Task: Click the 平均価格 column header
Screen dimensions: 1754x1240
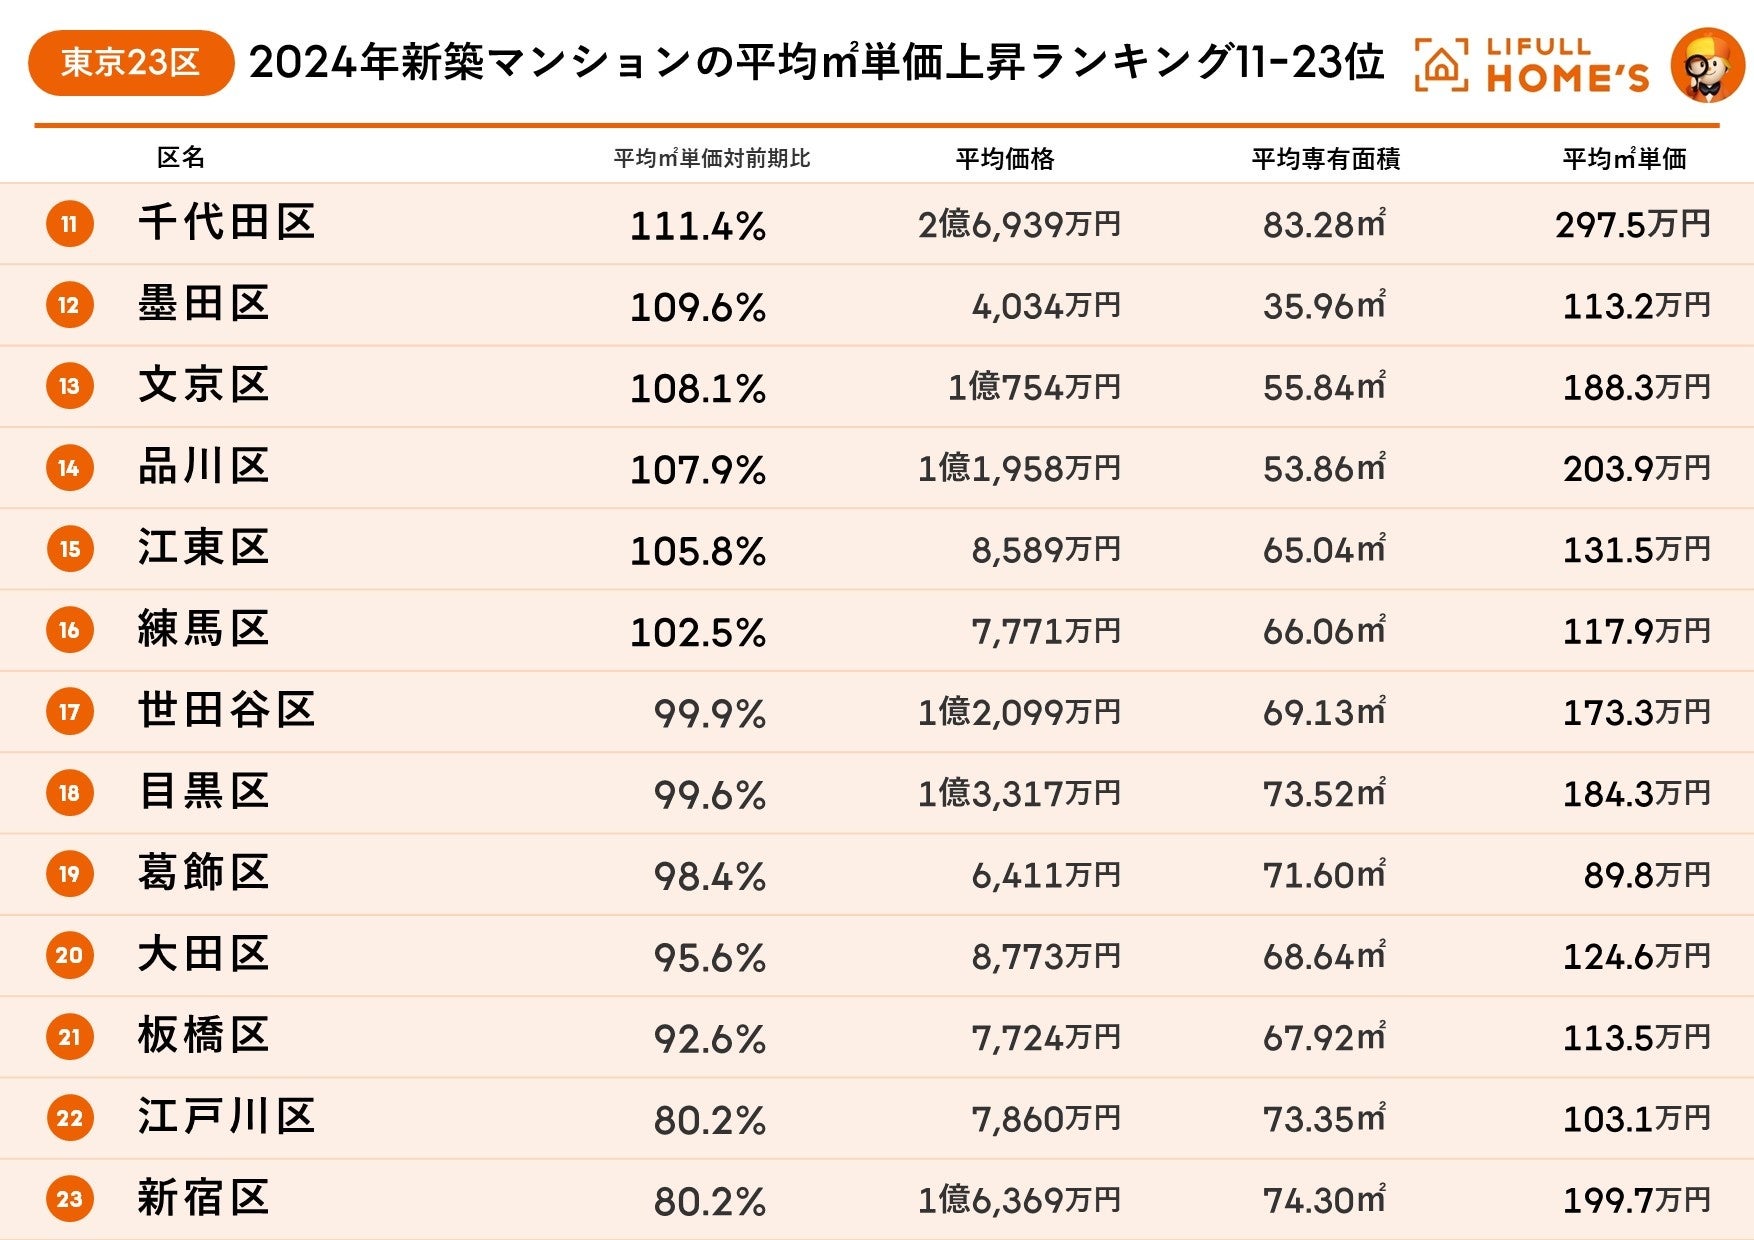Action: point(1004,158)
